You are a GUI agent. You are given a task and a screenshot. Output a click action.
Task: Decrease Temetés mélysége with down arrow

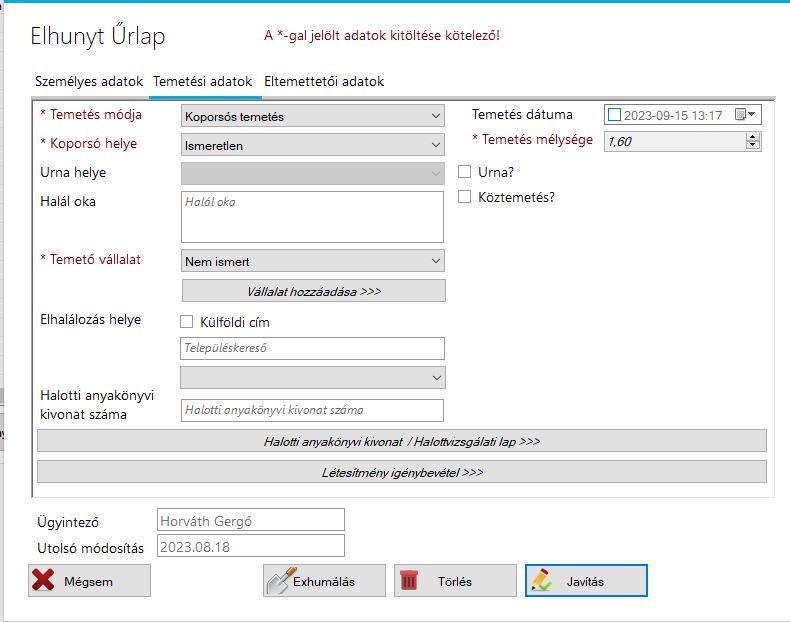[x=752, y=146]
